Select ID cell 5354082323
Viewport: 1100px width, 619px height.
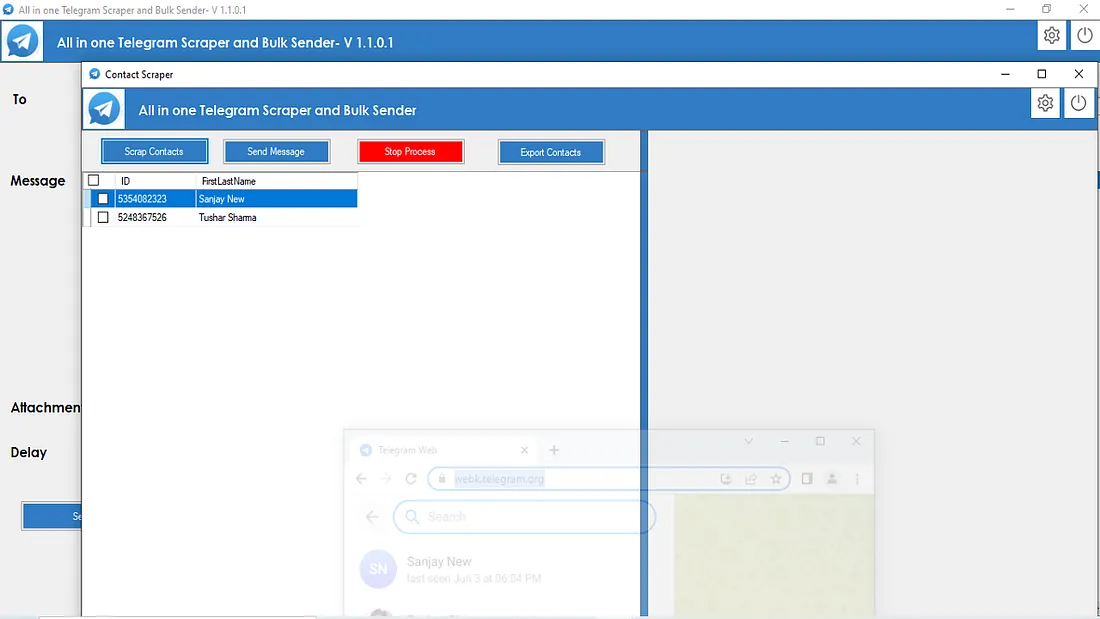pyautogui.click(x=155, y=199)
